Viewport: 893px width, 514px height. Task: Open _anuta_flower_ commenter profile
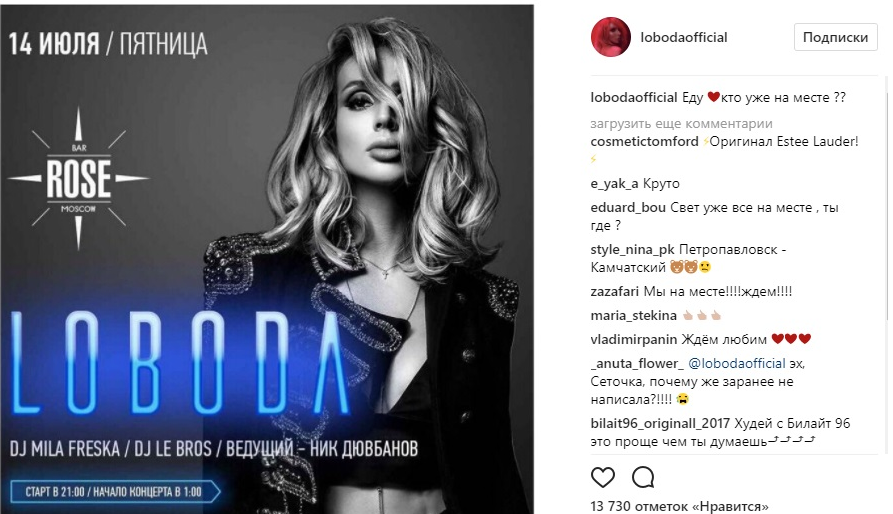click(x=637, y=363)
